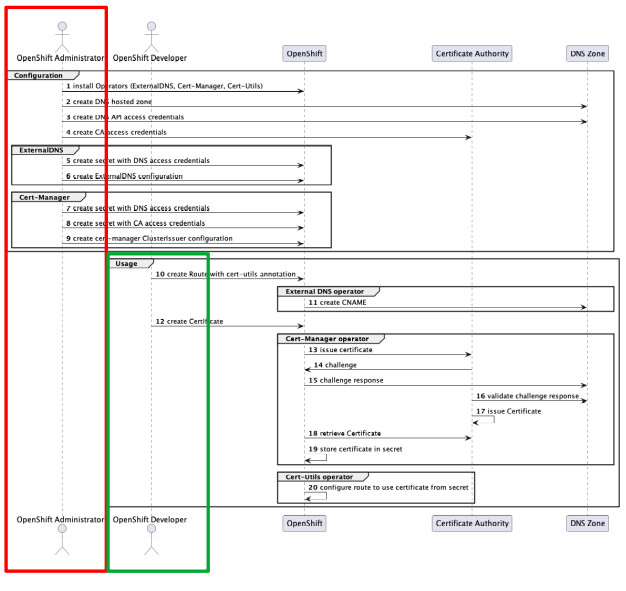Select the header Certificate Authority participant box
The height and width of the screenshot is (591, 626).
pos(472,54)
